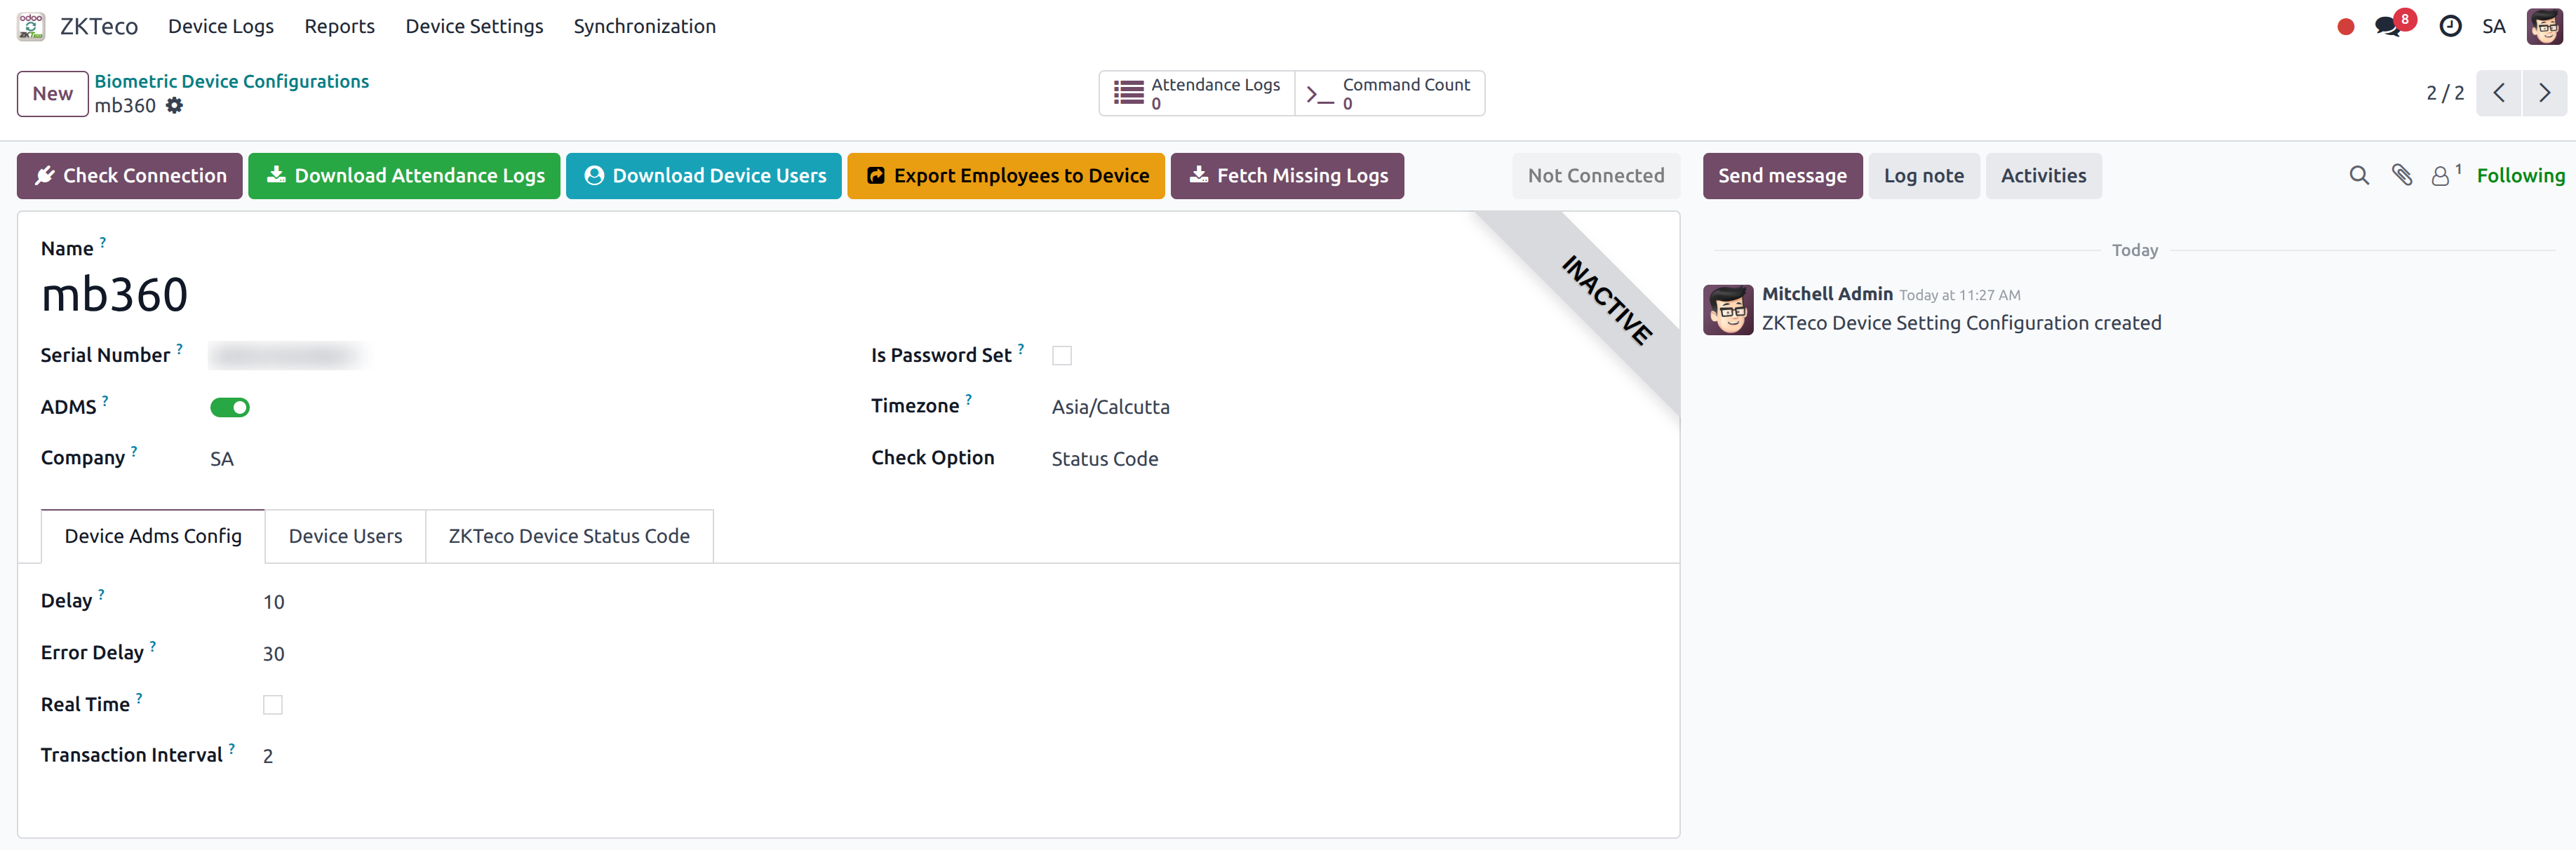Click the red recording status dot
The height and width of the screenshot is (850, 2576).
coord(2345,27)
